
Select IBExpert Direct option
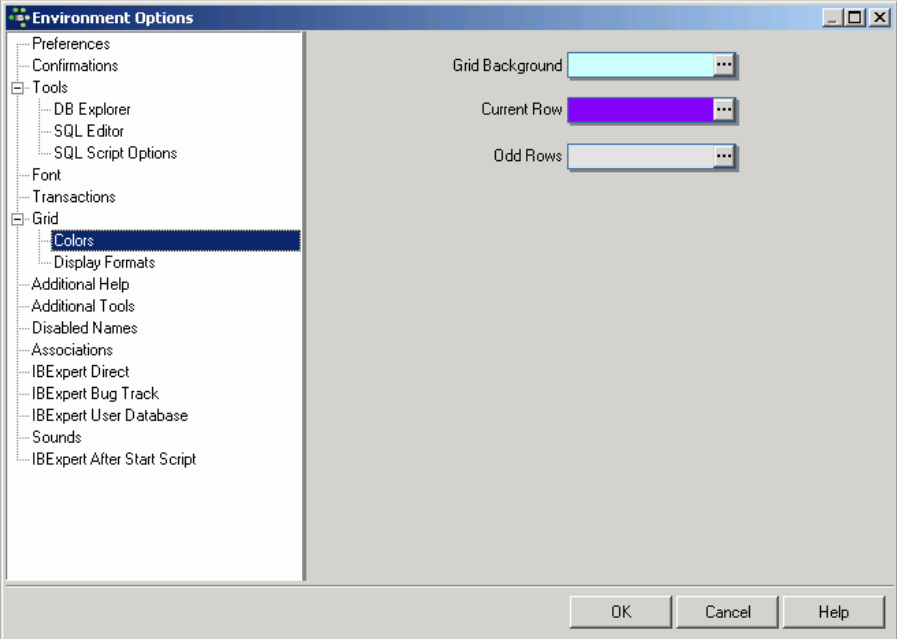[81, 372]
